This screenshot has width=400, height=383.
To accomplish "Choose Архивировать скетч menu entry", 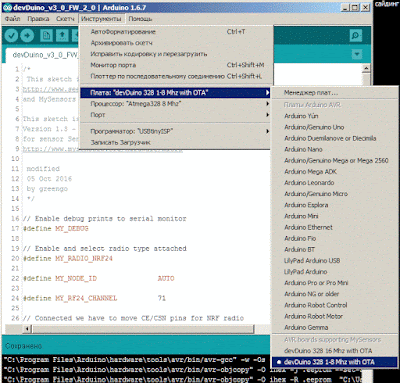I will 176,43.
